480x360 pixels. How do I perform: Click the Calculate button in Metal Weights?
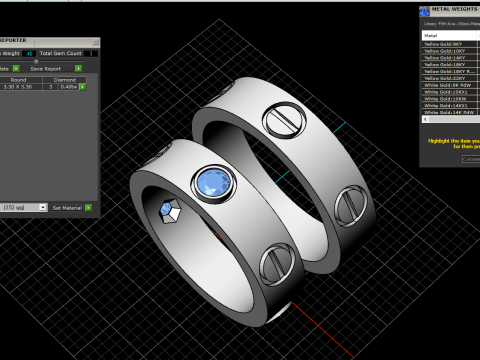click(x=471, y=159)
